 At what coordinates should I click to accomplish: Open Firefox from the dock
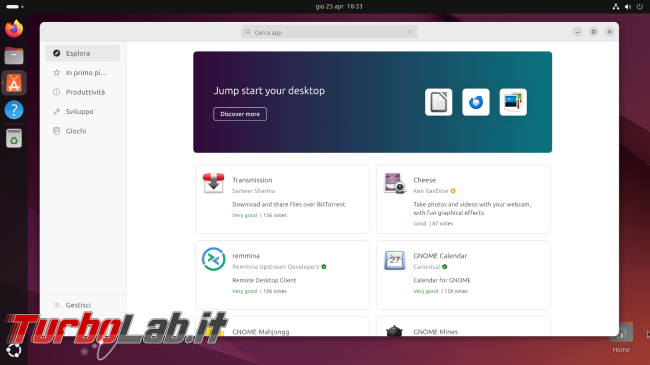(x=14, y=29)
